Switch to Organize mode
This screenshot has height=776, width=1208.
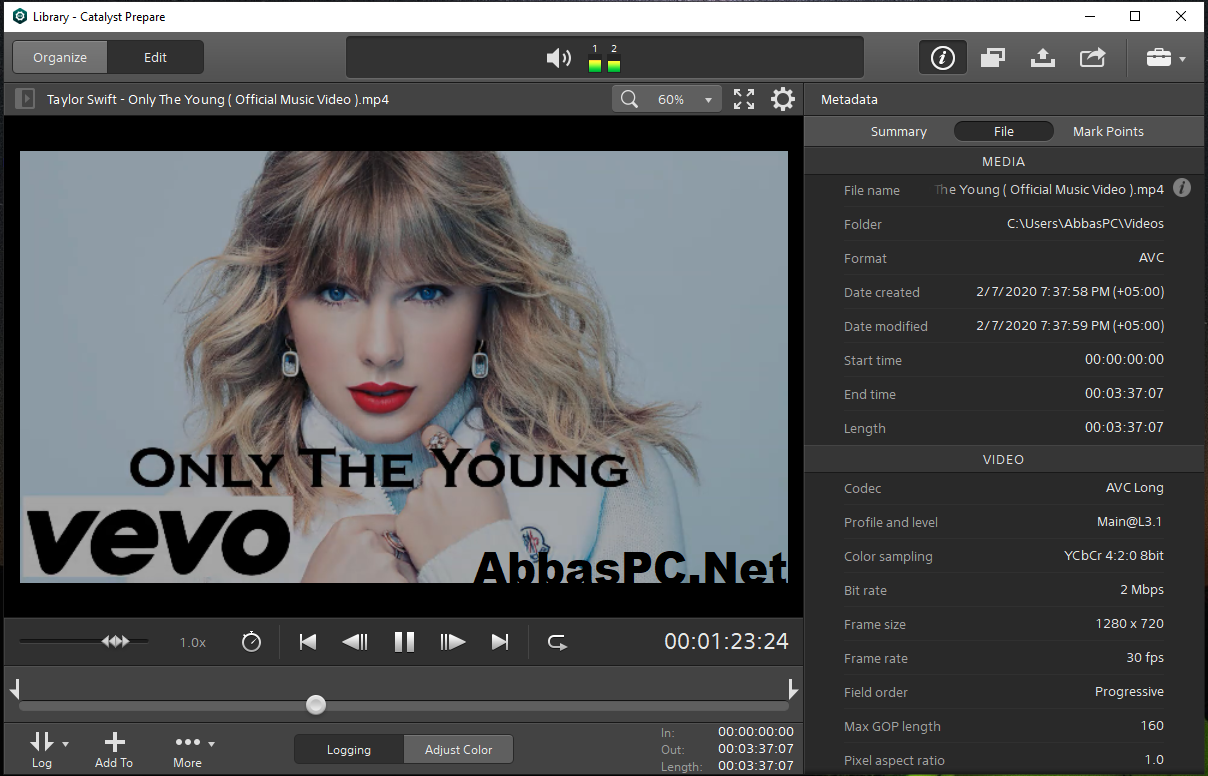coord(60,57)
